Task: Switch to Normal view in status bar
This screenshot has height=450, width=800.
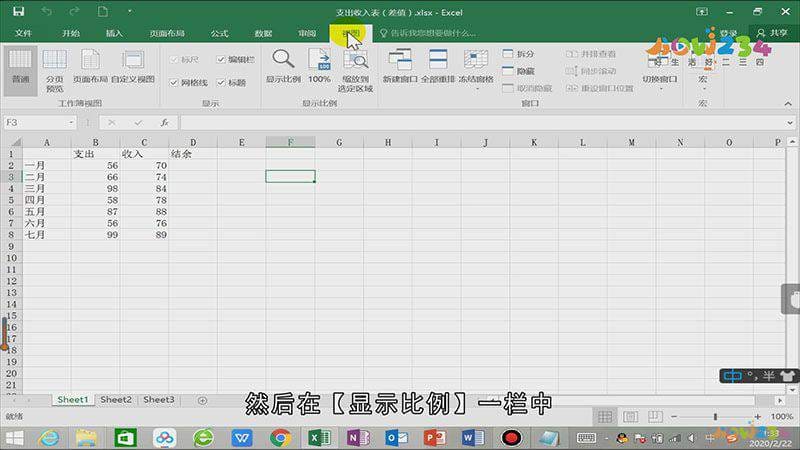Action: [x=605, y=417]
